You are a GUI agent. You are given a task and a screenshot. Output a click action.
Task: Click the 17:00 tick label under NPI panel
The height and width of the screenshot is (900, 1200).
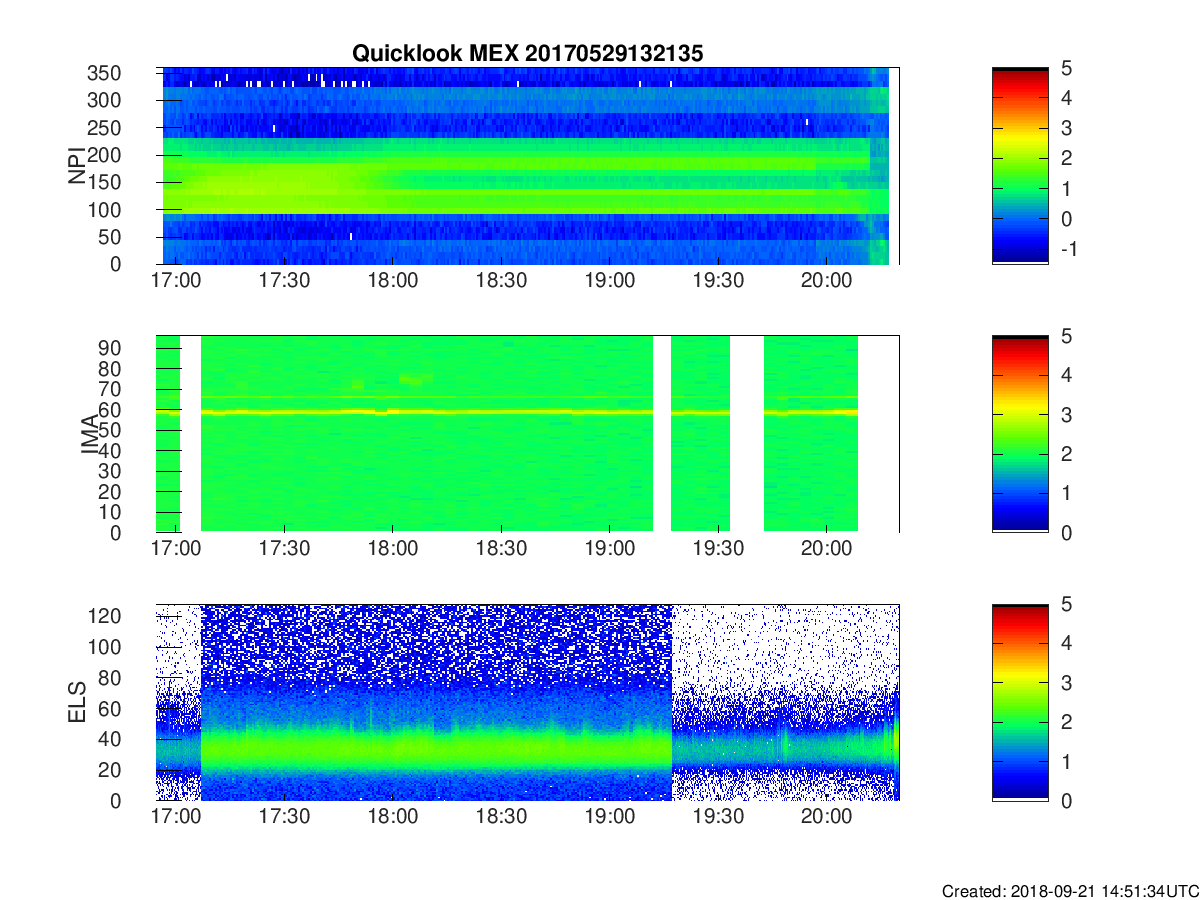click(x=176, y=282)
